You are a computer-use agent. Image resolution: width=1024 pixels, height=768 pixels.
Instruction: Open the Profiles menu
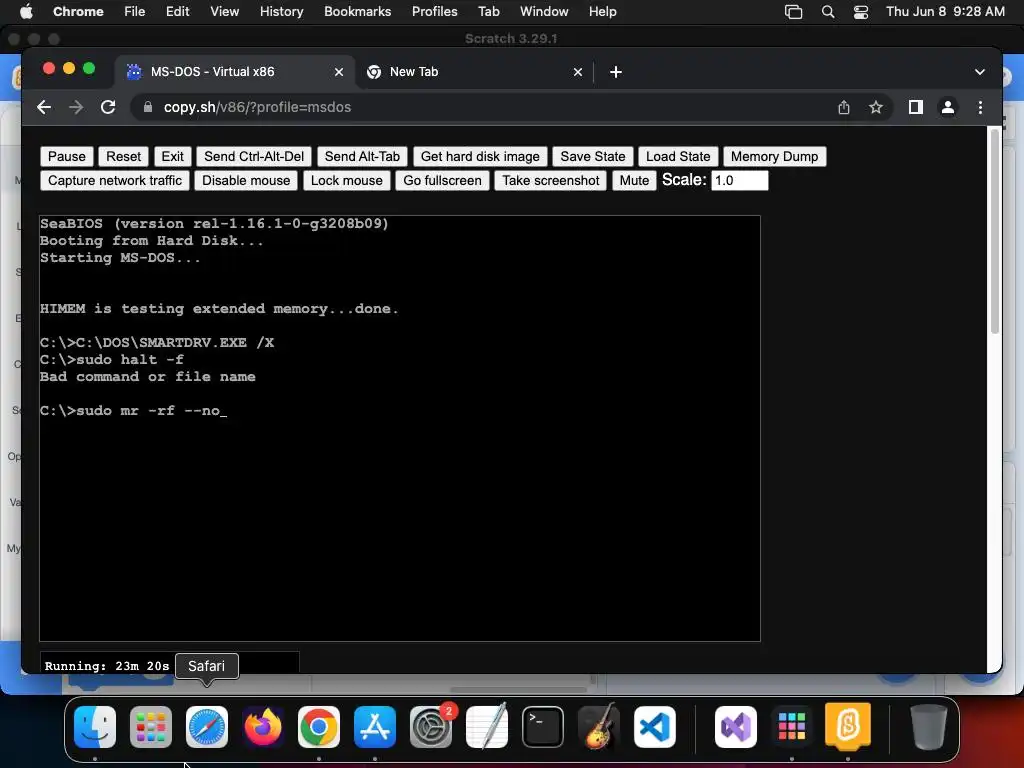pos(434,11)
